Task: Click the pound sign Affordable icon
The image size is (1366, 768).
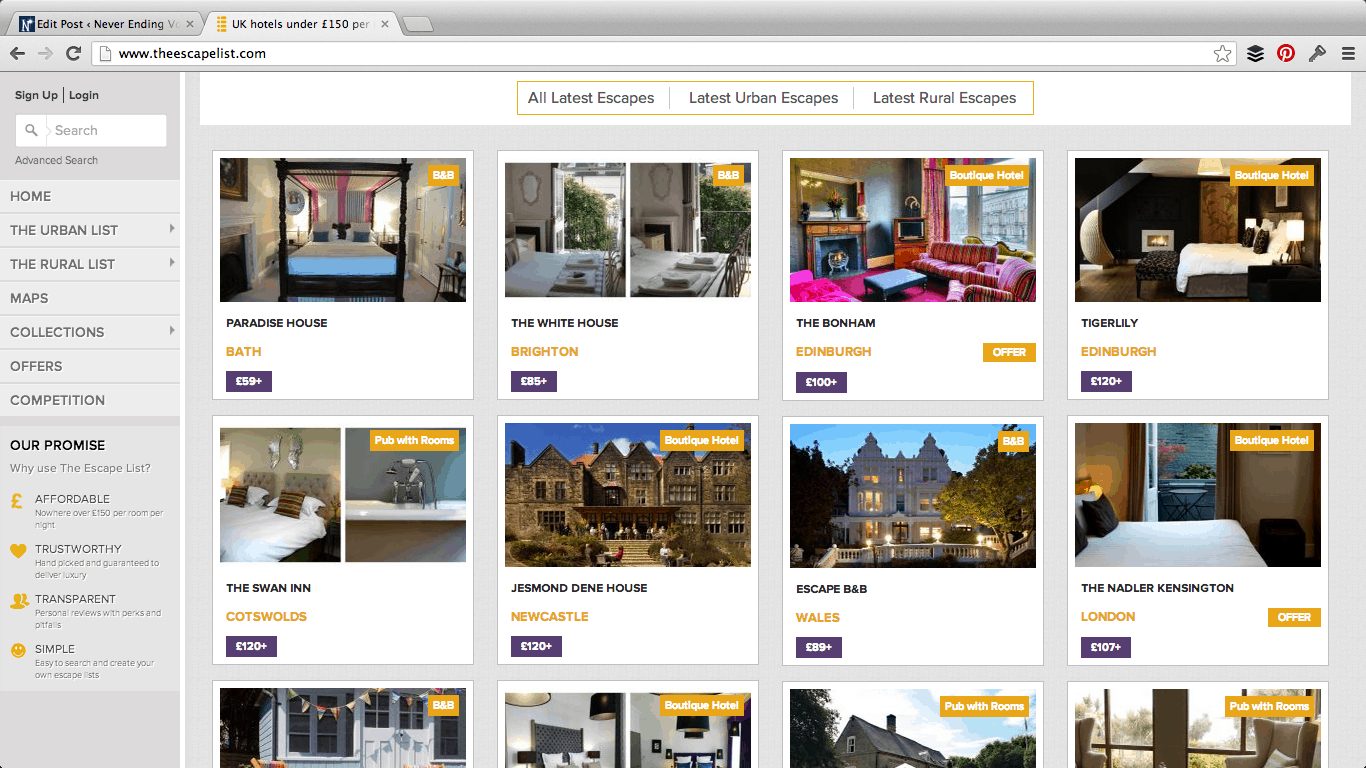Action: 18,502
